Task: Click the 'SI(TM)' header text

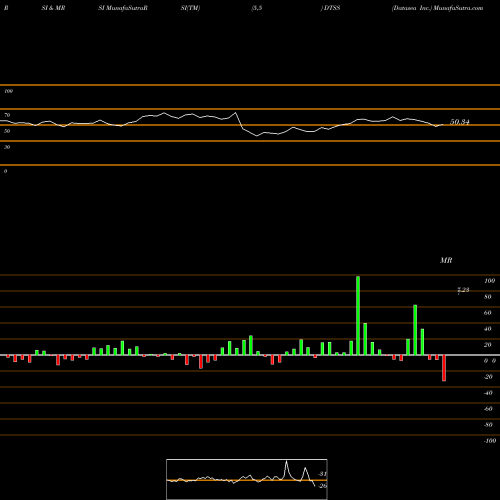Action: point(190,8)
